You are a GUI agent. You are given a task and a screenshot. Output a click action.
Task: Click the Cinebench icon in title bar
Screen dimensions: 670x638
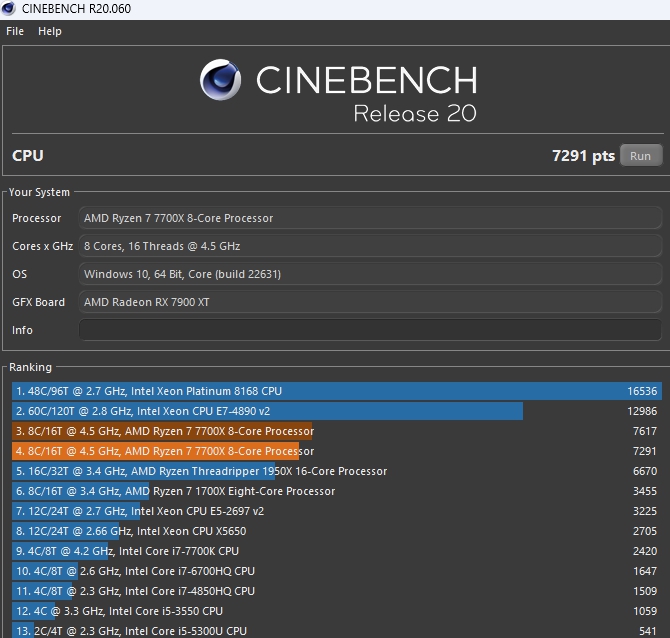point(8,8)
